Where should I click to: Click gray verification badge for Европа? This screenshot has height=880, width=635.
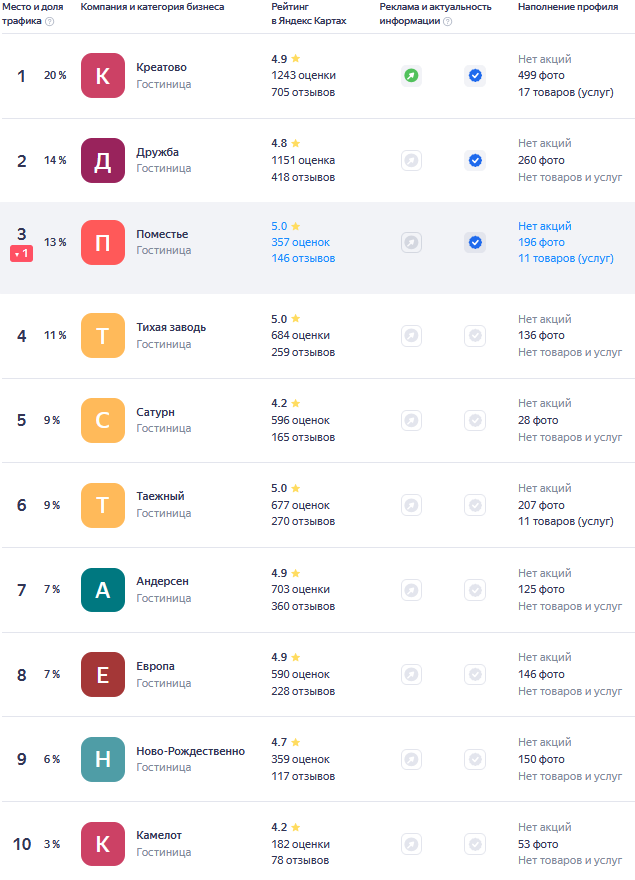click(475, 675)
